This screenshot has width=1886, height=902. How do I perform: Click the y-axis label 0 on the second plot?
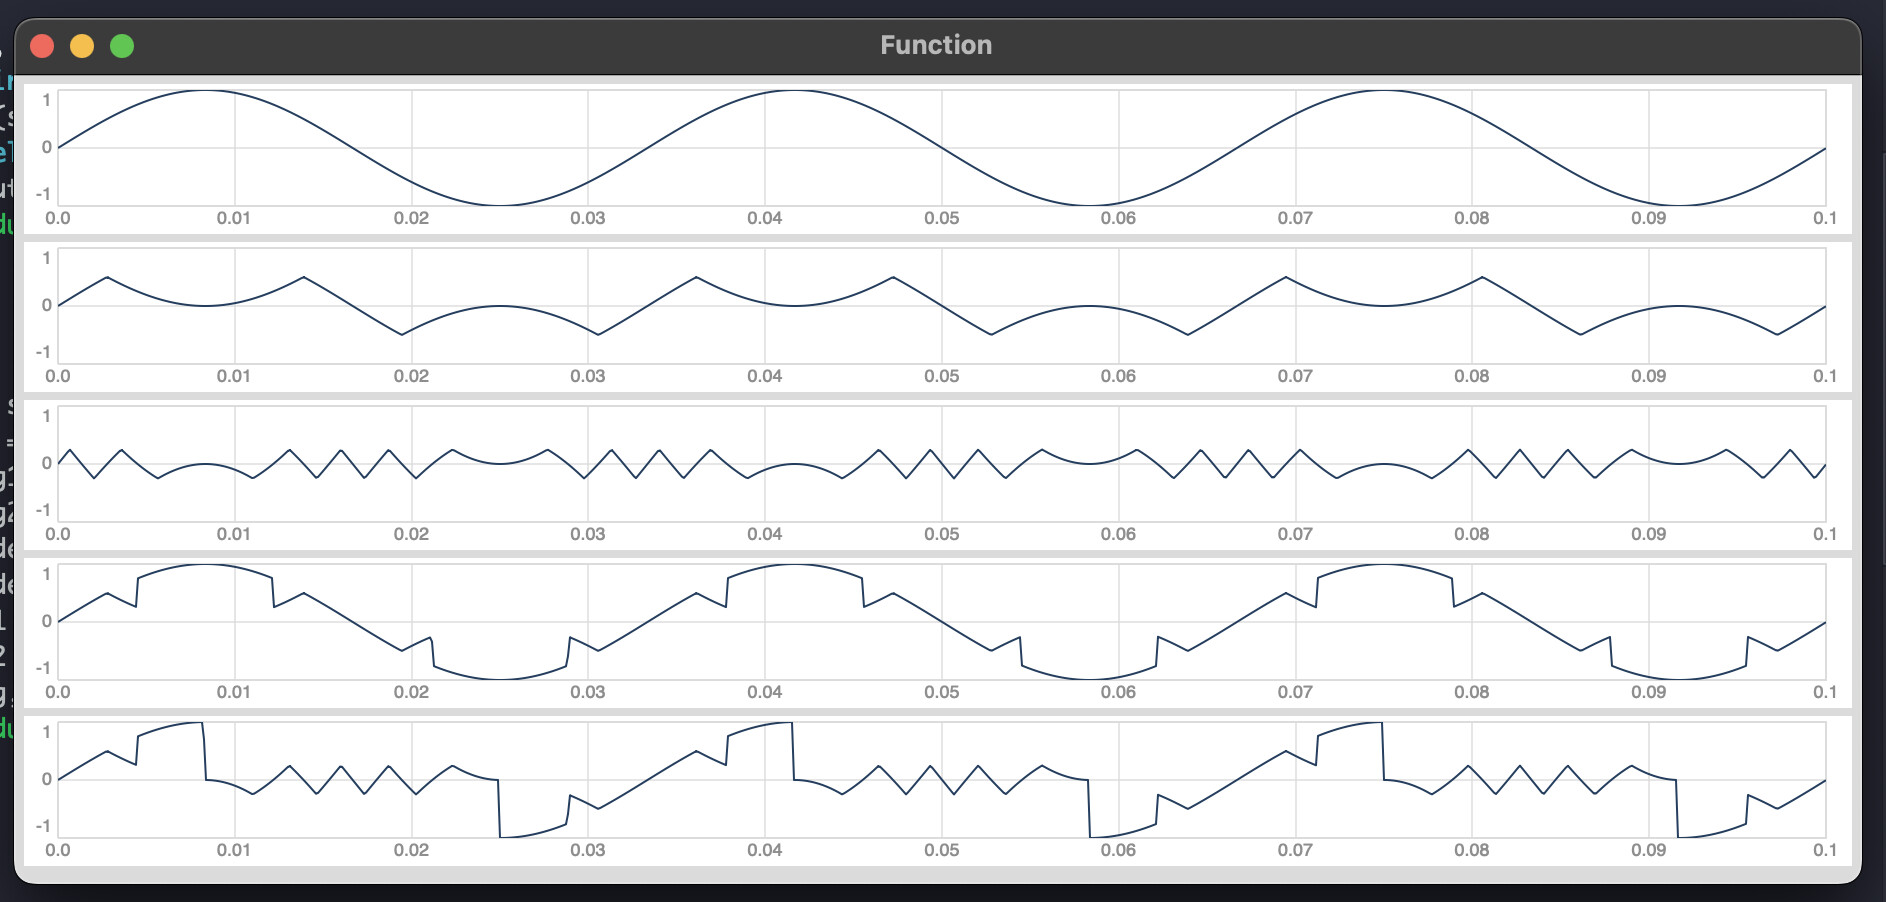point(46,305)
